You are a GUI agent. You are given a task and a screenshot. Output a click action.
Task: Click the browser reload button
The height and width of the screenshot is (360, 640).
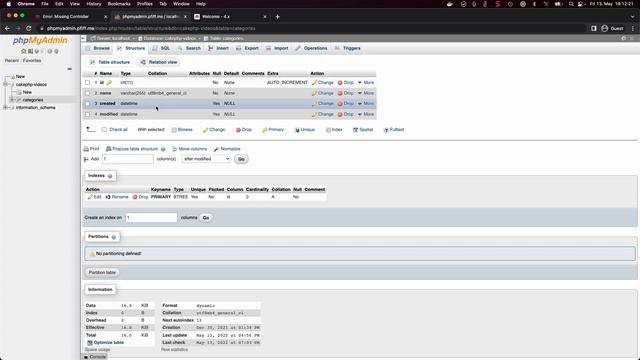click(x=29, y=28)
